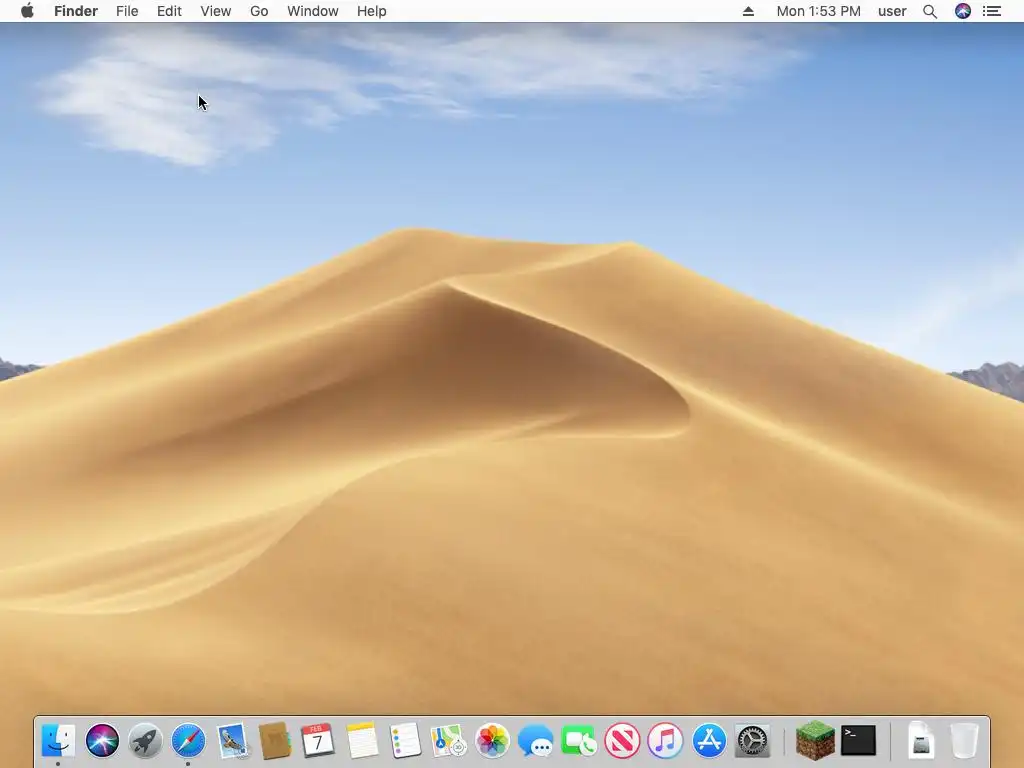Open Launchpad rocket icon
The image size is (1024, 768).
145,741
